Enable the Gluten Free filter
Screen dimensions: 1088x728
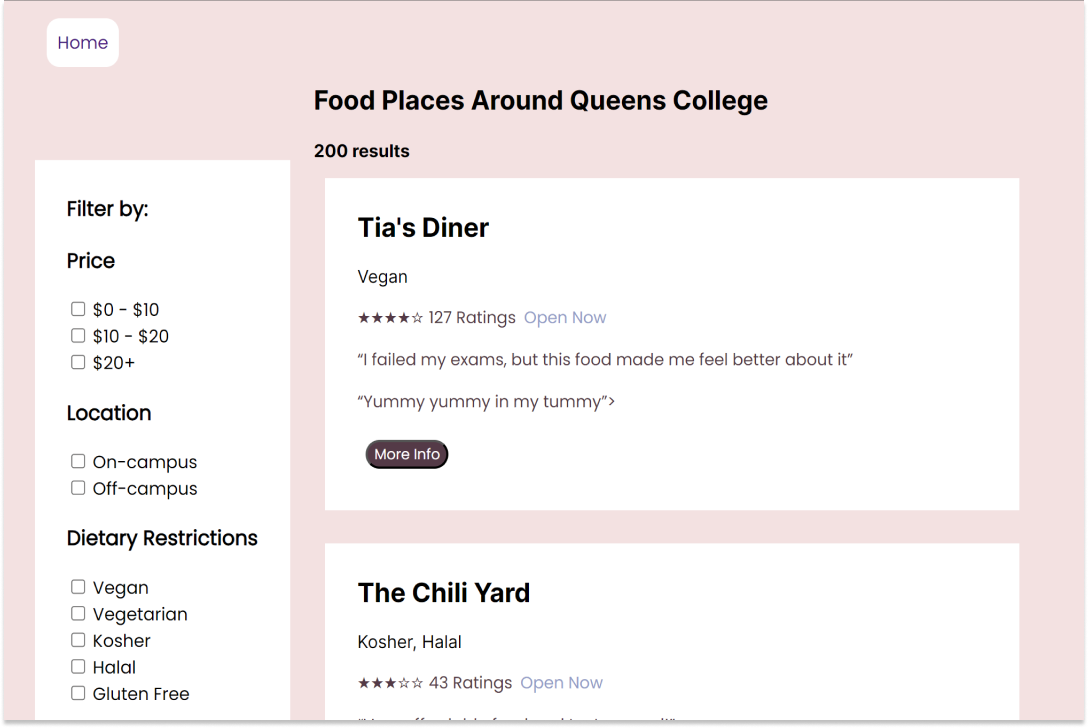(x=78, y=693)
